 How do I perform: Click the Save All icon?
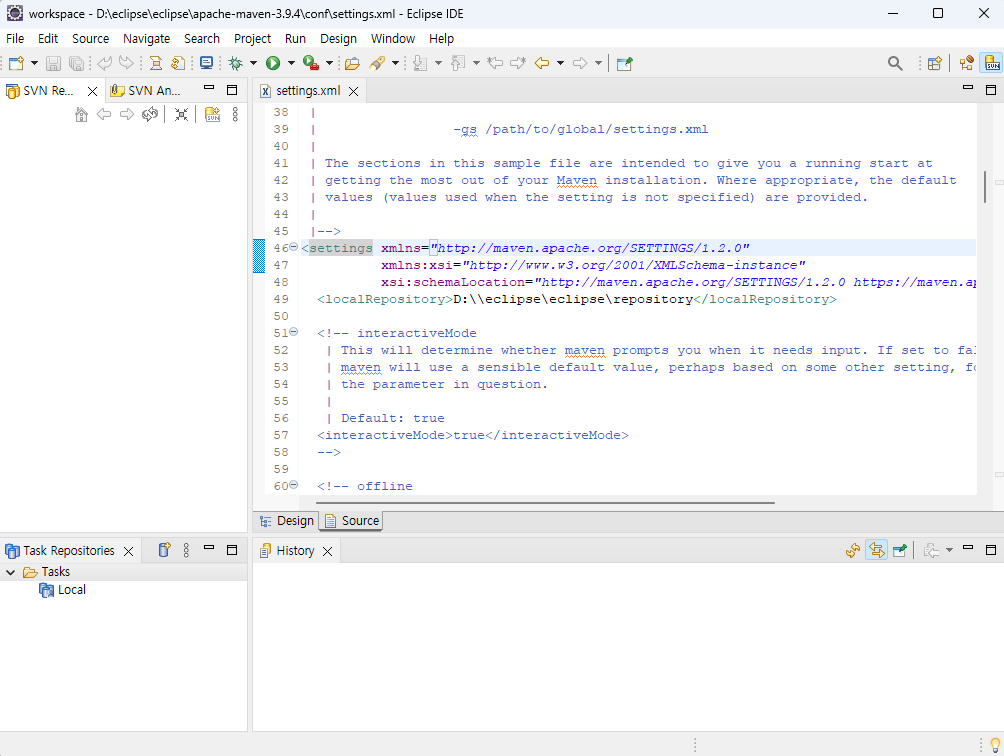click(x=76, y=63)
